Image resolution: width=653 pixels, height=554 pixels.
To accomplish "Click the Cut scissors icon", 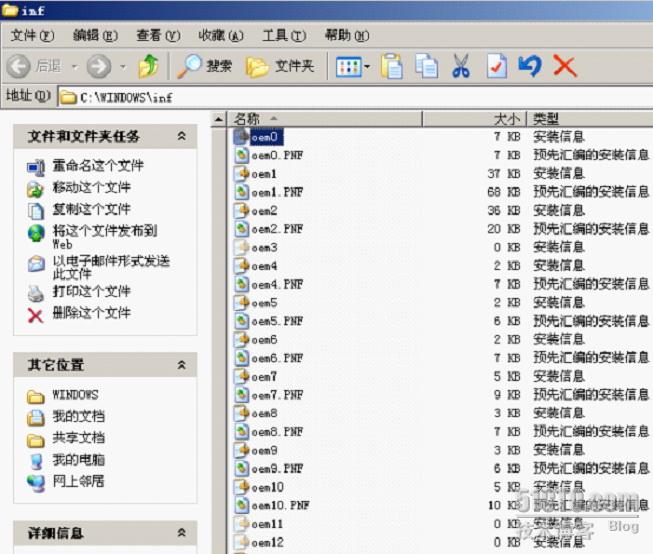I will coord(461,66).
